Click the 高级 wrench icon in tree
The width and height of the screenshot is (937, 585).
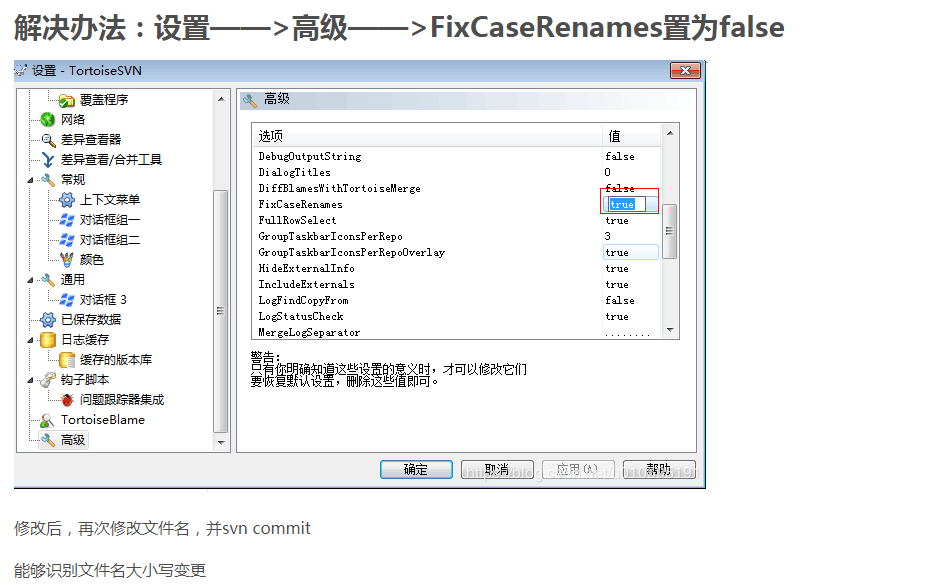point(48,440)
